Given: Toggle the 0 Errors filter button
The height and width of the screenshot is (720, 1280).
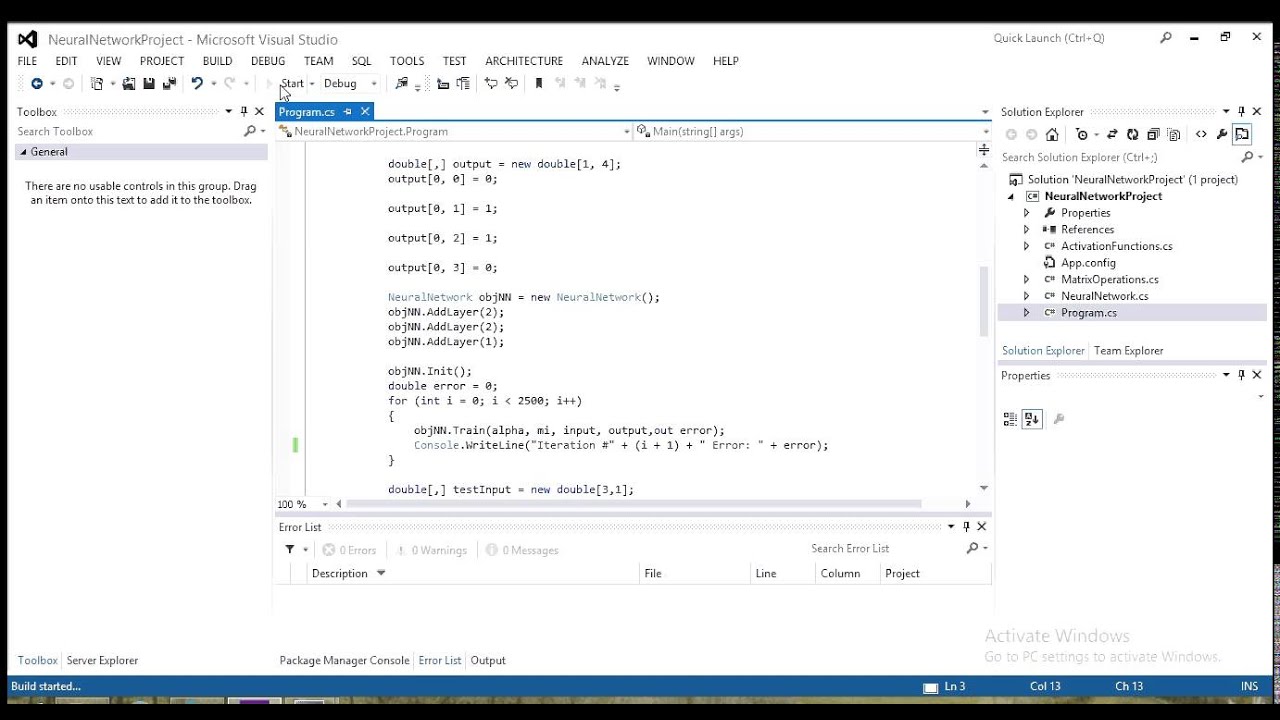Looking at the screenshot, I should tap(349, 550).
